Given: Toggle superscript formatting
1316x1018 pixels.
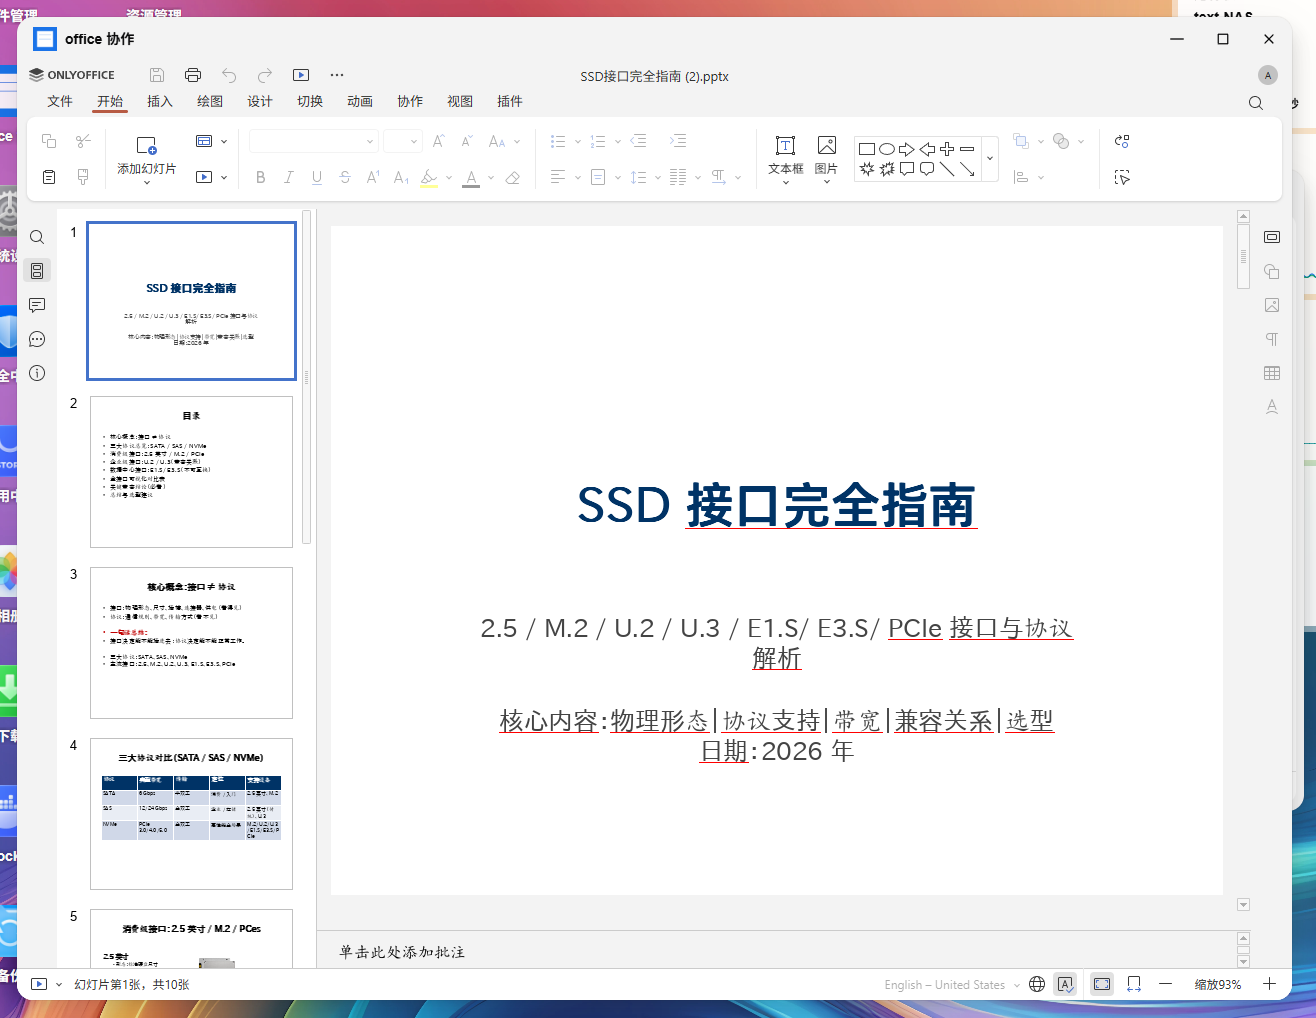Looking at the screenshot, I should [x=373, y=177].
